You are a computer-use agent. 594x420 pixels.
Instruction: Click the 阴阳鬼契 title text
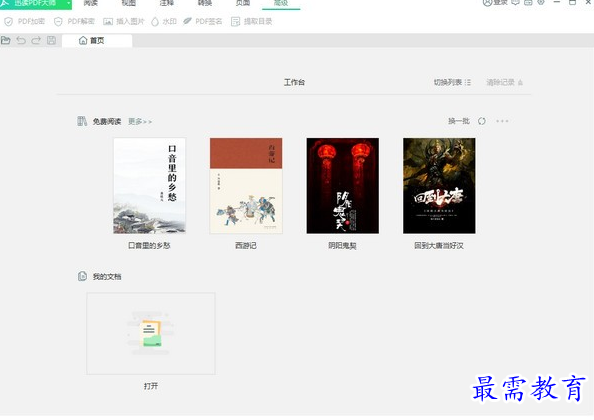pyautogui.click(x=343, y=246)
